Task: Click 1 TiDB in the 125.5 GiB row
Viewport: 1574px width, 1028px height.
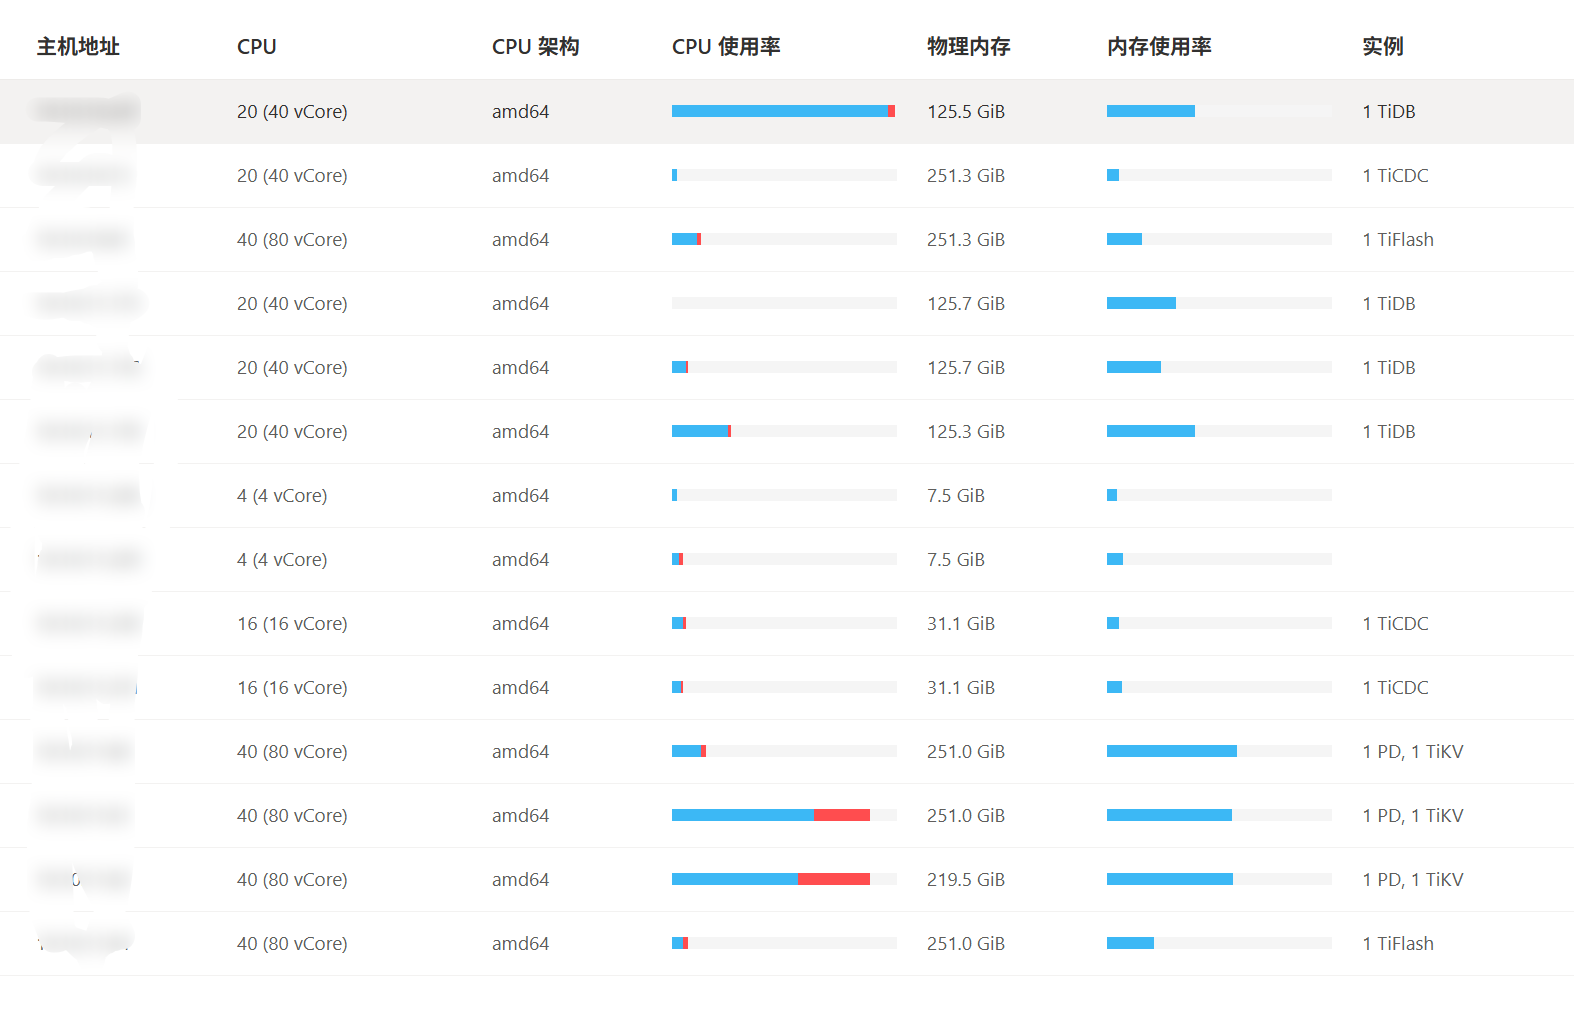Action: (x=1389, y=112)
